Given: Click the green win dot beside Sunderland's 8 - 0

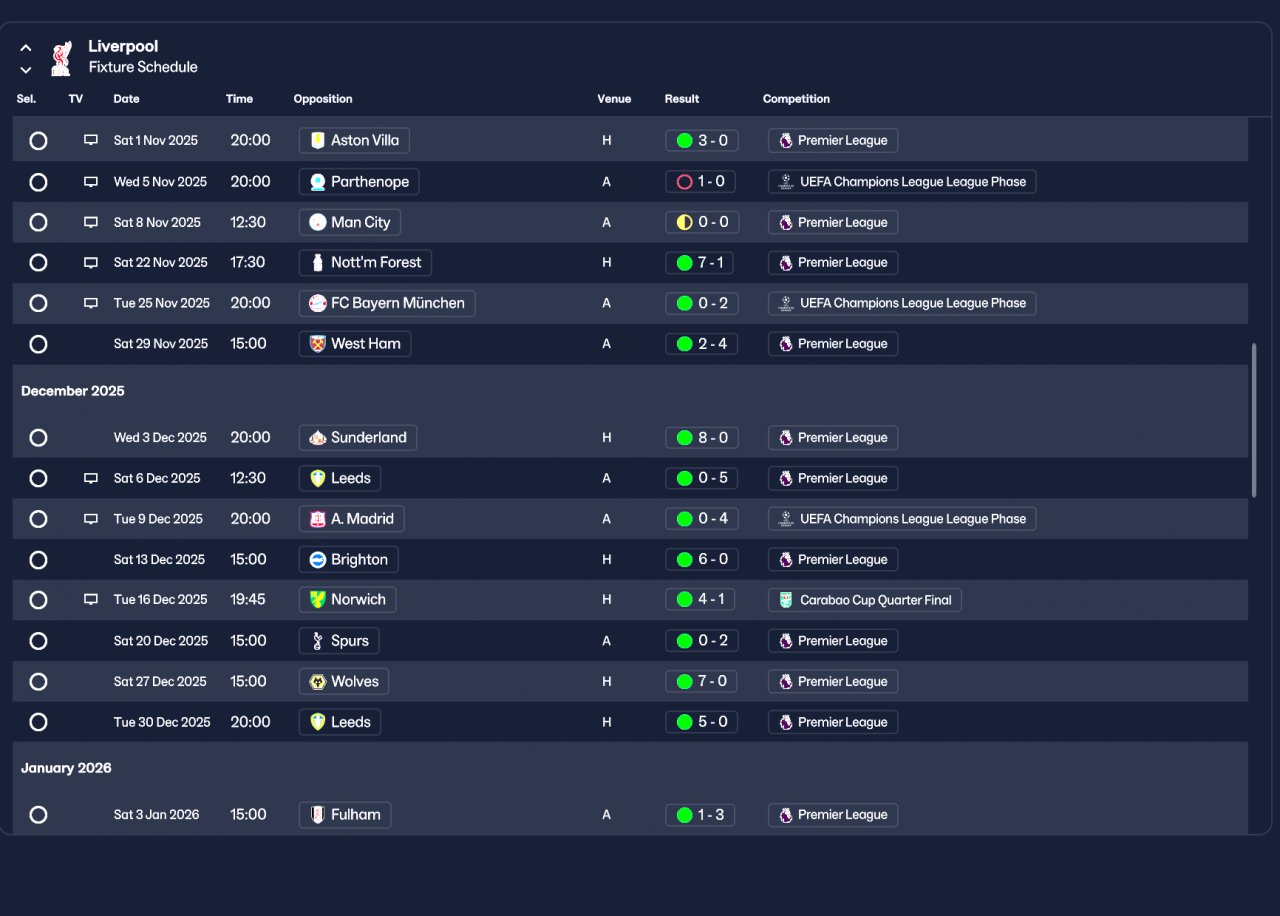Looking at the screenshot, I should [x=685, y=438].
